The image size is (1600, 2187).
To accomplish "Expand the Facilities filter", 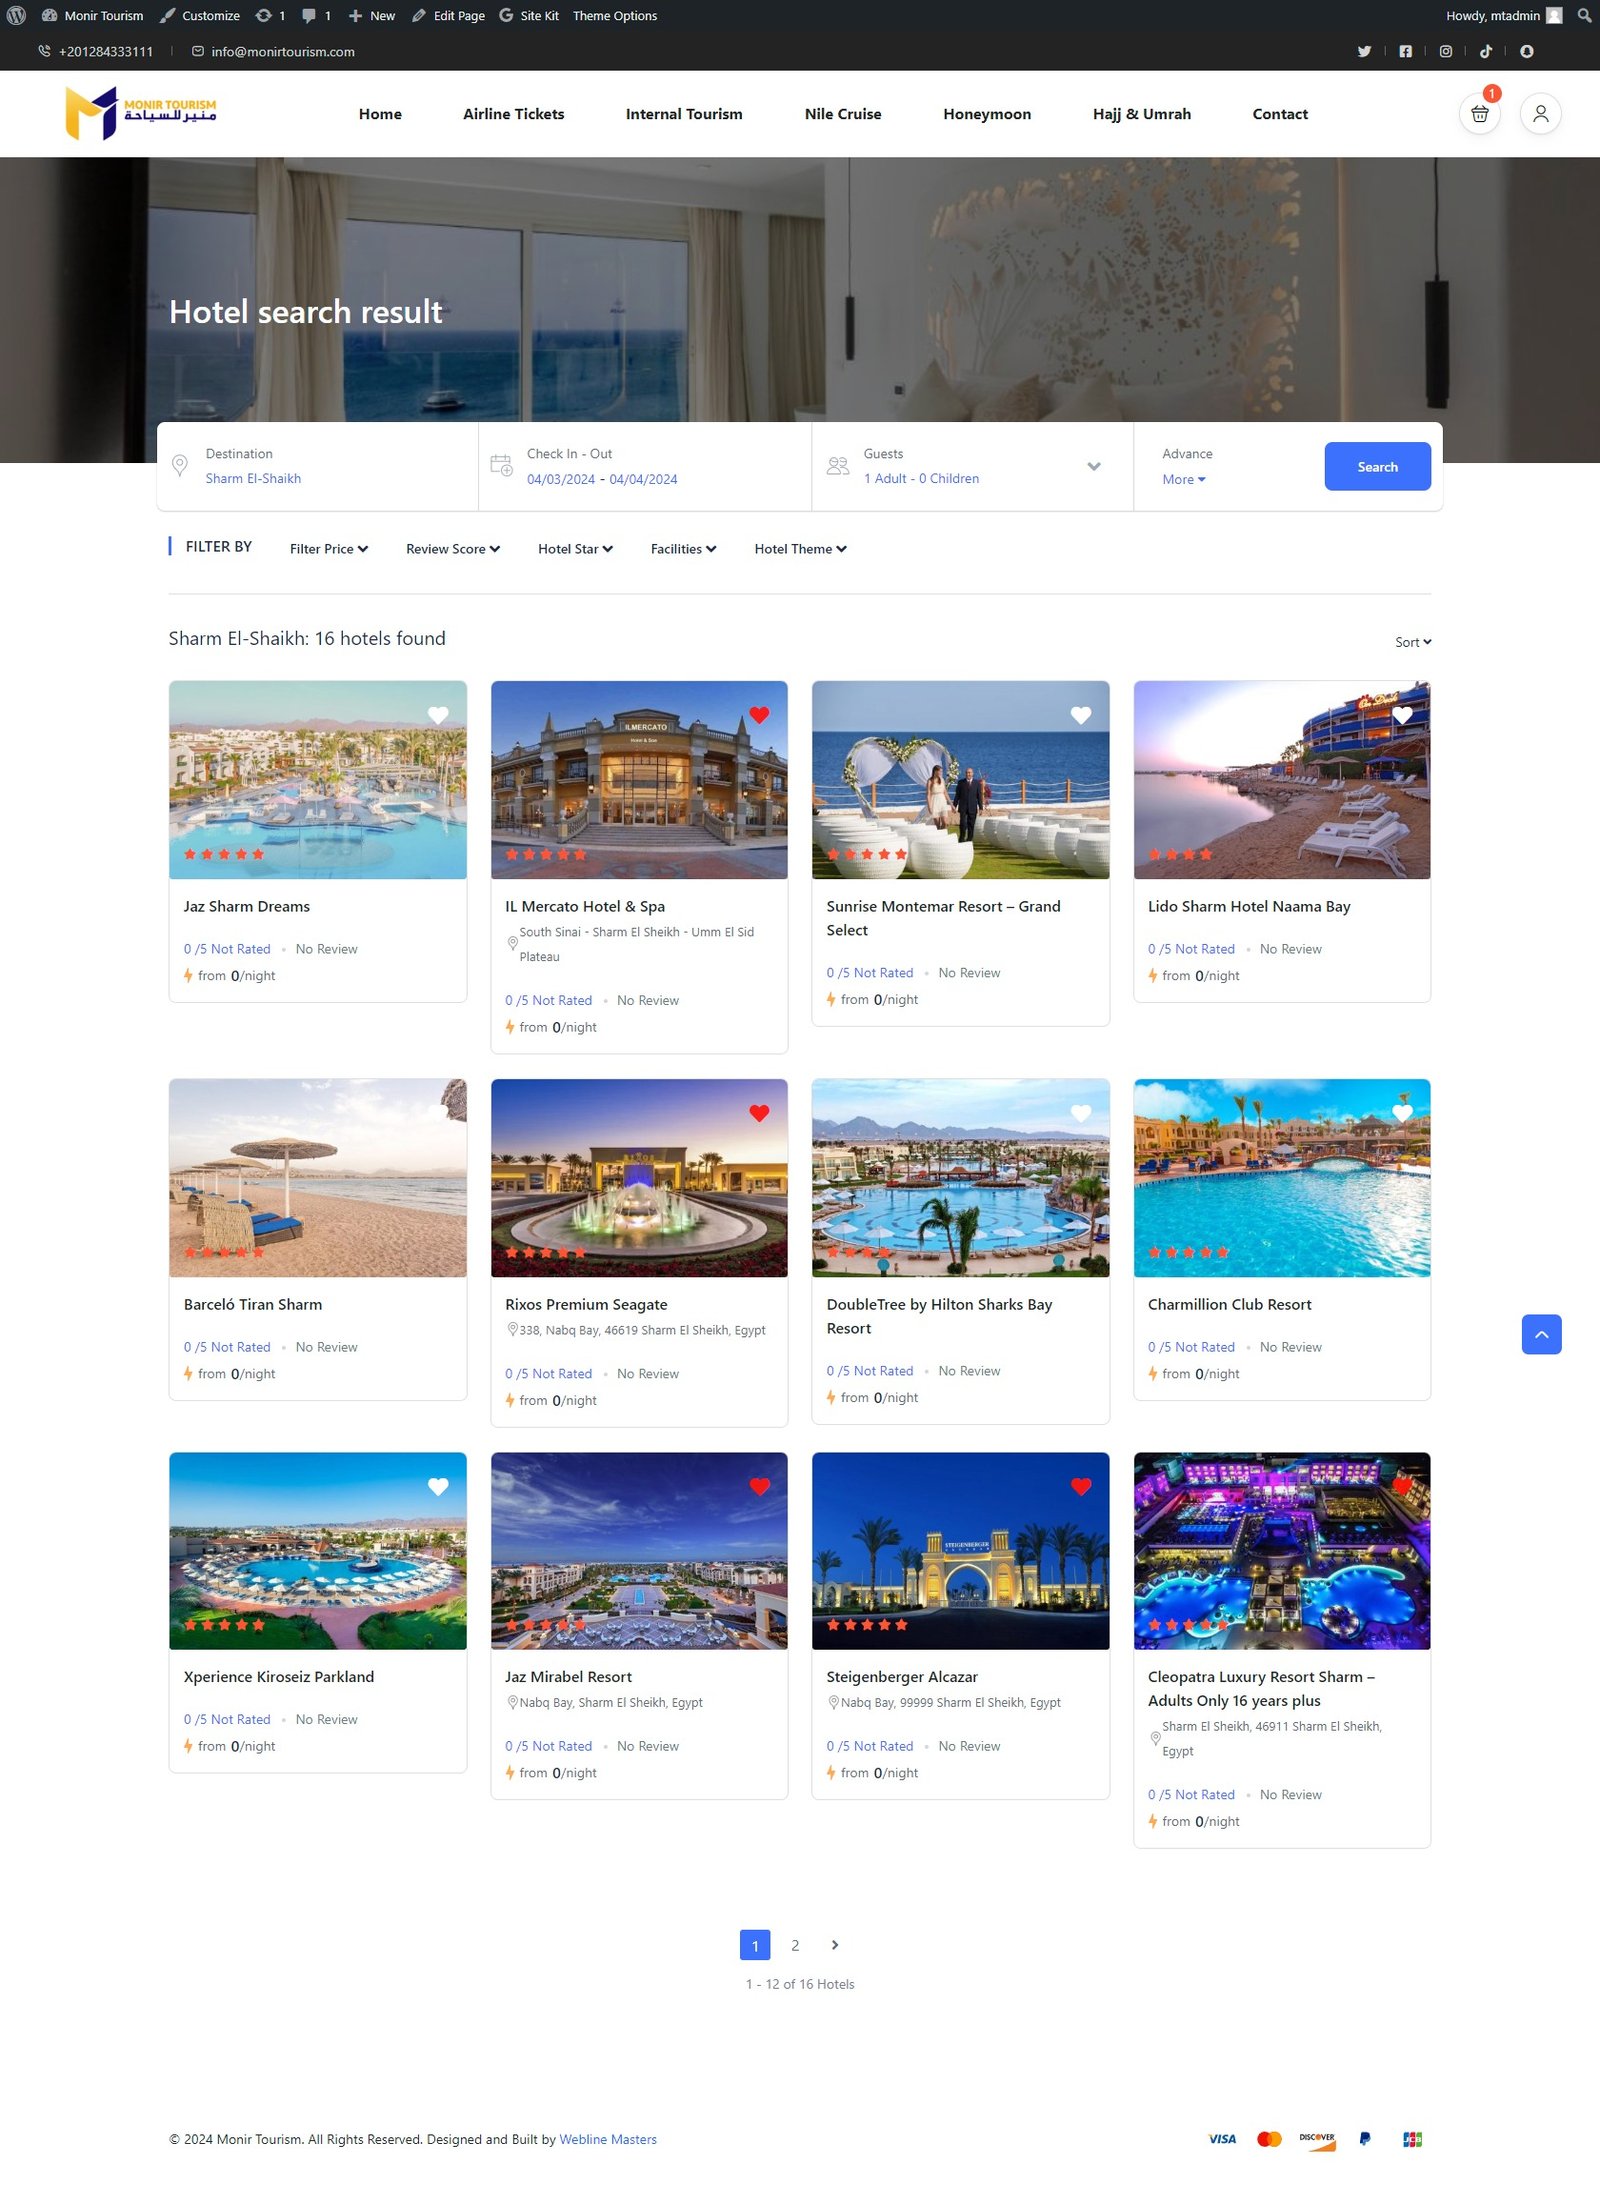I will click(683, 549).
